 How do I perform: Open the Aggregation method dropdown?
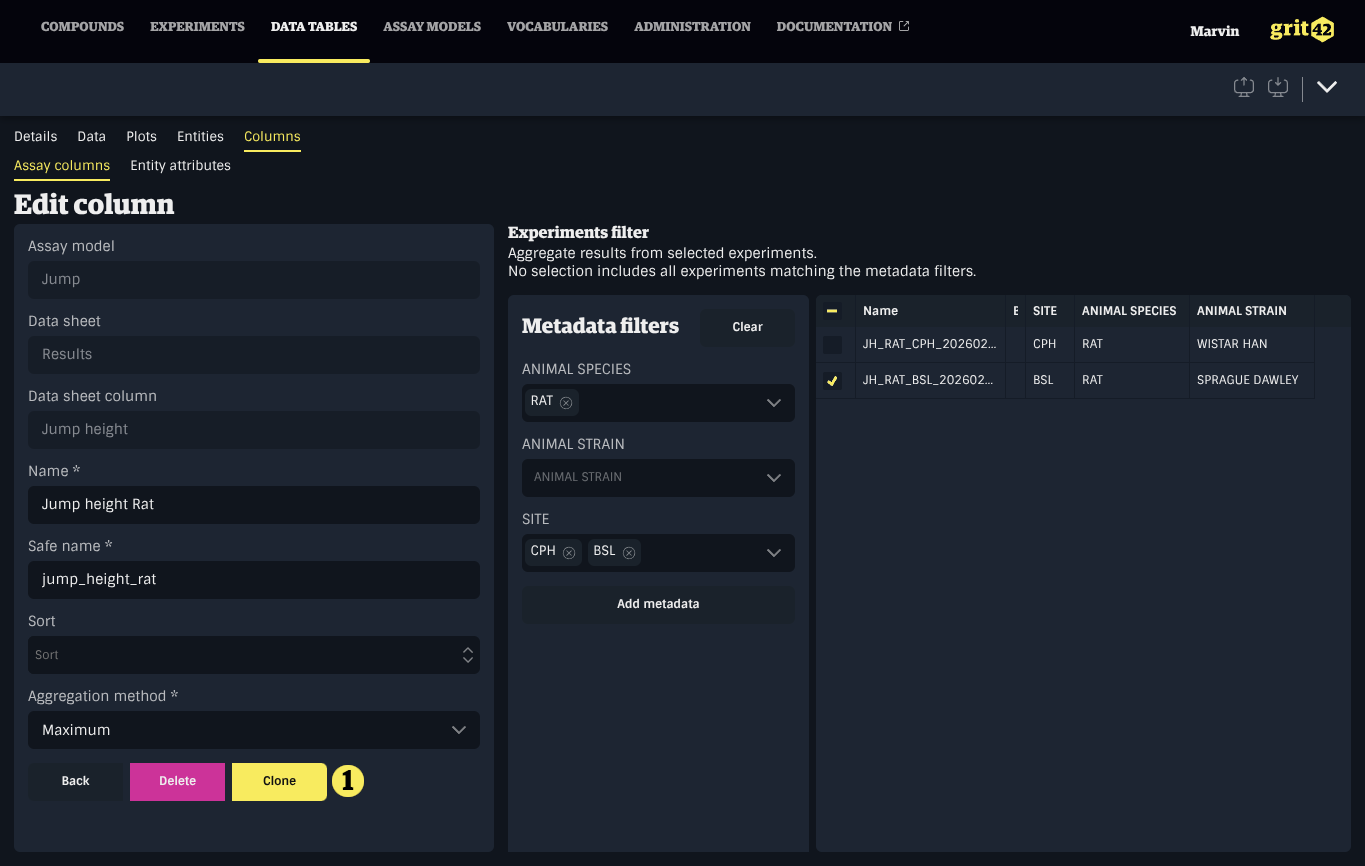[x=254, y=730]
